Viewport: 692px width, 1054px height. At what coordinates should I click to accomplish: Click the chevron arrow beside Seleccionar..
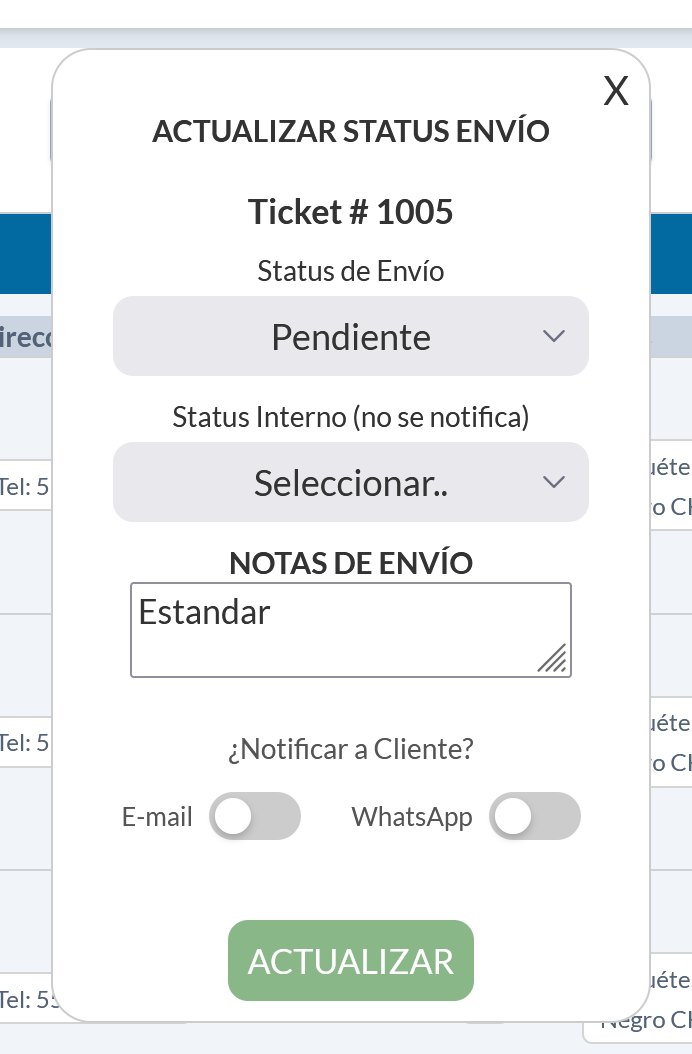click(x=554, y=482)
